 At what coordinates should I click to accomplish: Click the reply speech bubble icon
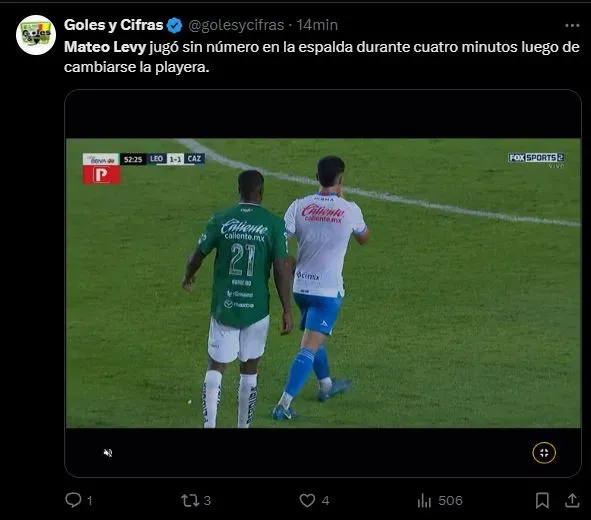click(x=73, y=500)
